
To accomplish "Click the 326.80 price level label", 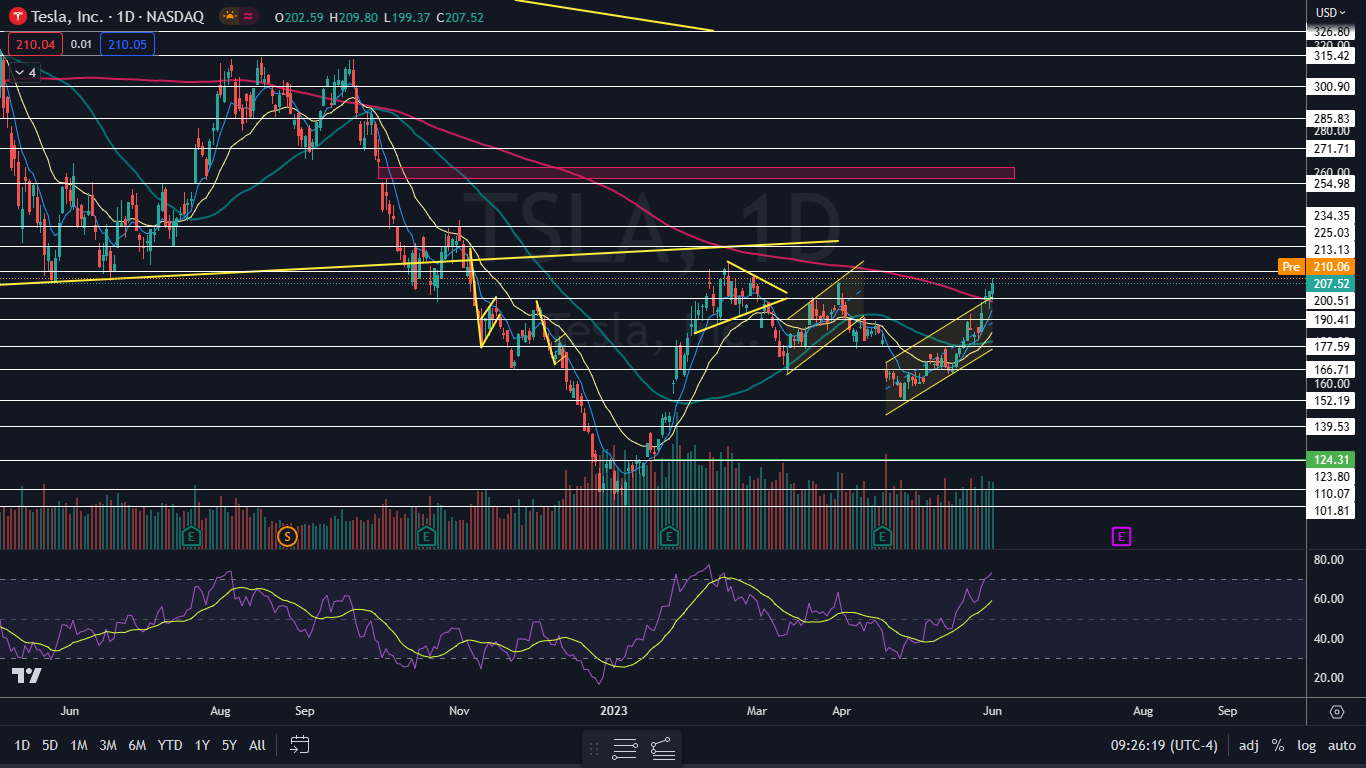I will (x=1332, y=32).
